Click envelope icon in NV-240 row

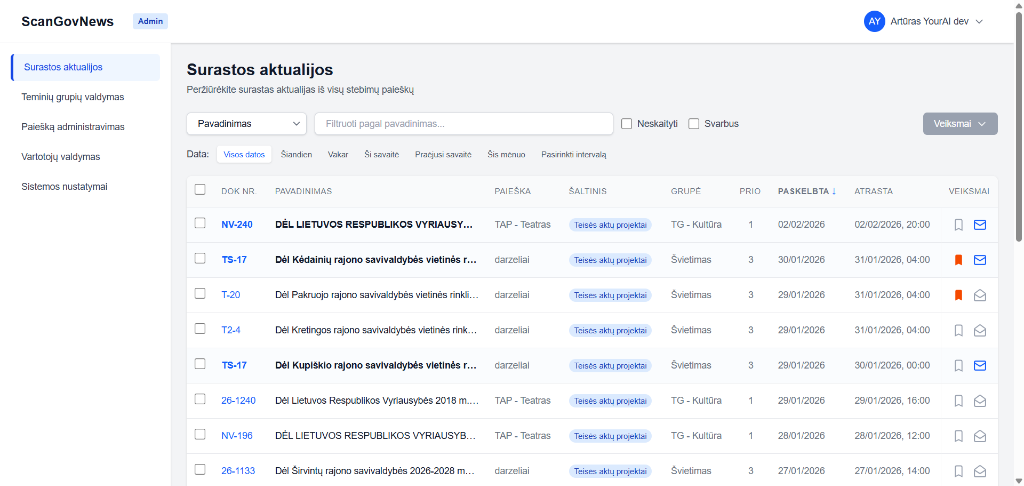[x=980, y=225]
